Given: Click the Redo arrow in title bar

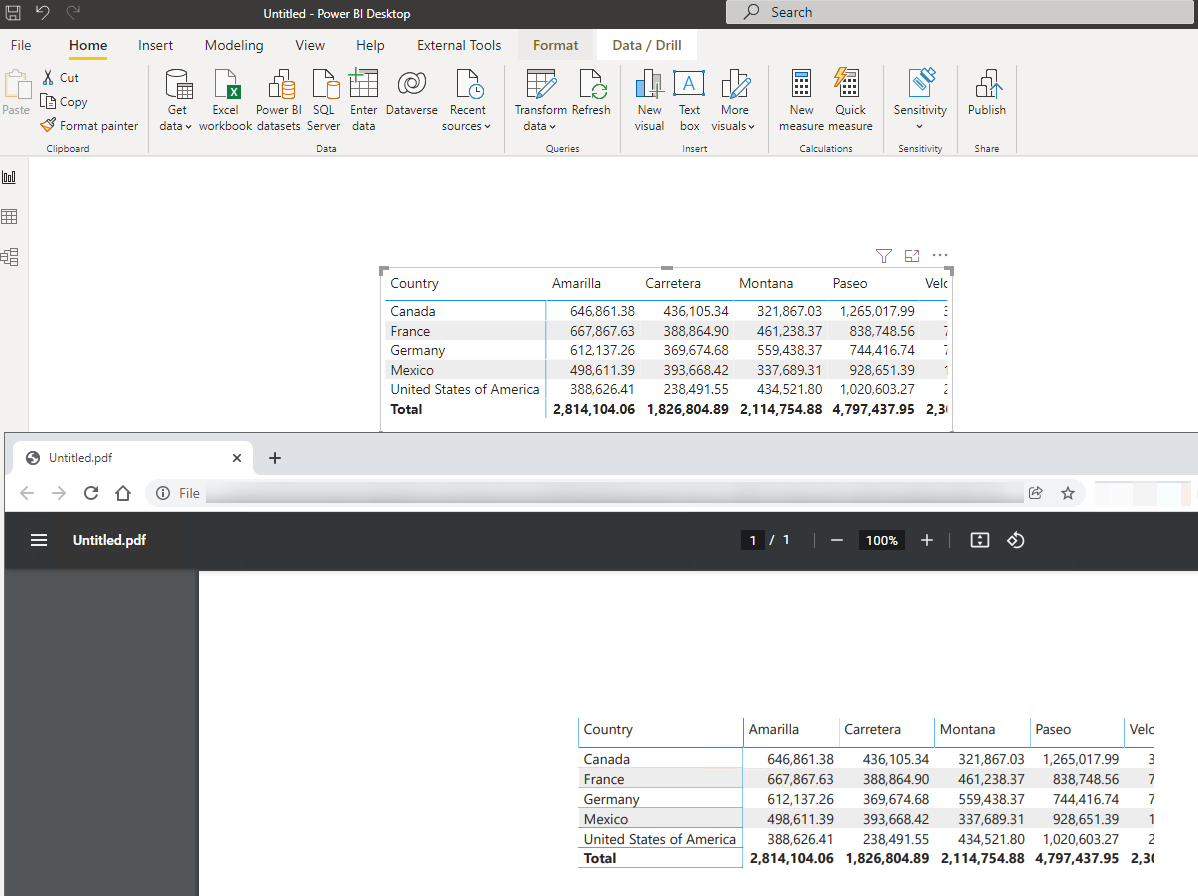Looking at the screenshot, I should 73,12.
